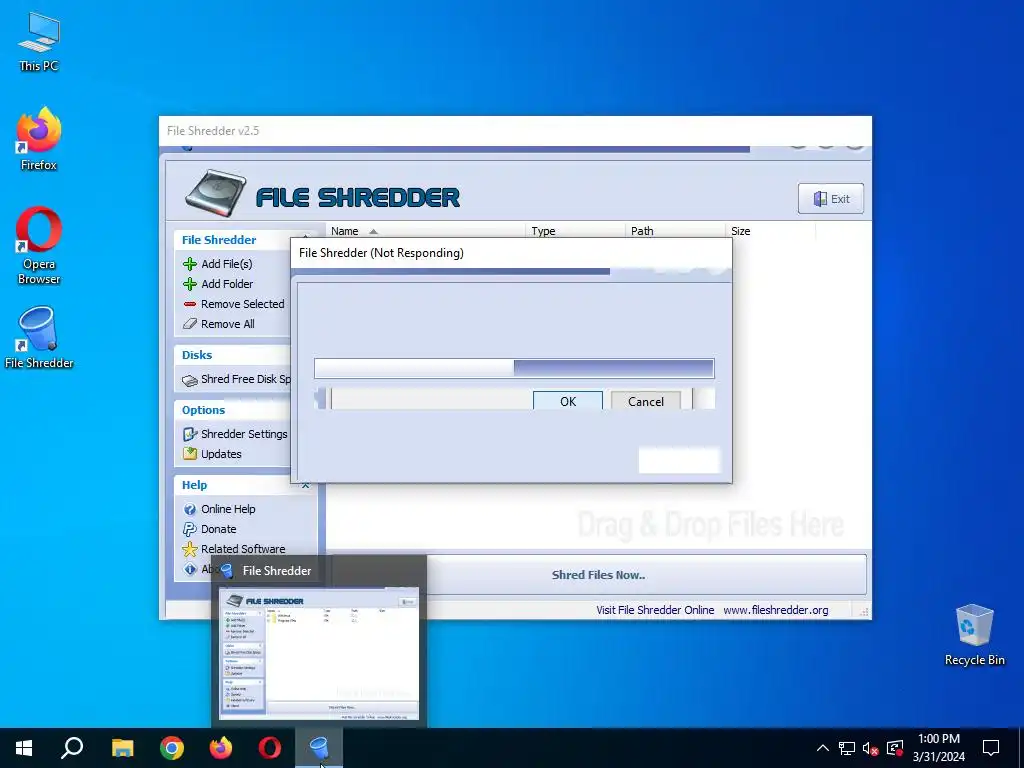Collapse the Help panel section
The width and height of the screenshot is (1024, 768).
pyautogui.click(x=306, y=485)
